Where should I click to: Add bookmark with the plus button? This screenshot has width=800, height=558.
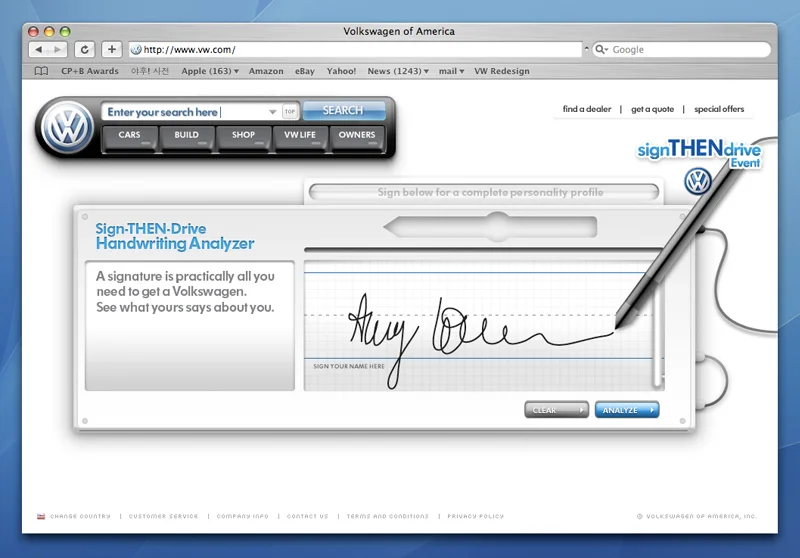[112, 49]
